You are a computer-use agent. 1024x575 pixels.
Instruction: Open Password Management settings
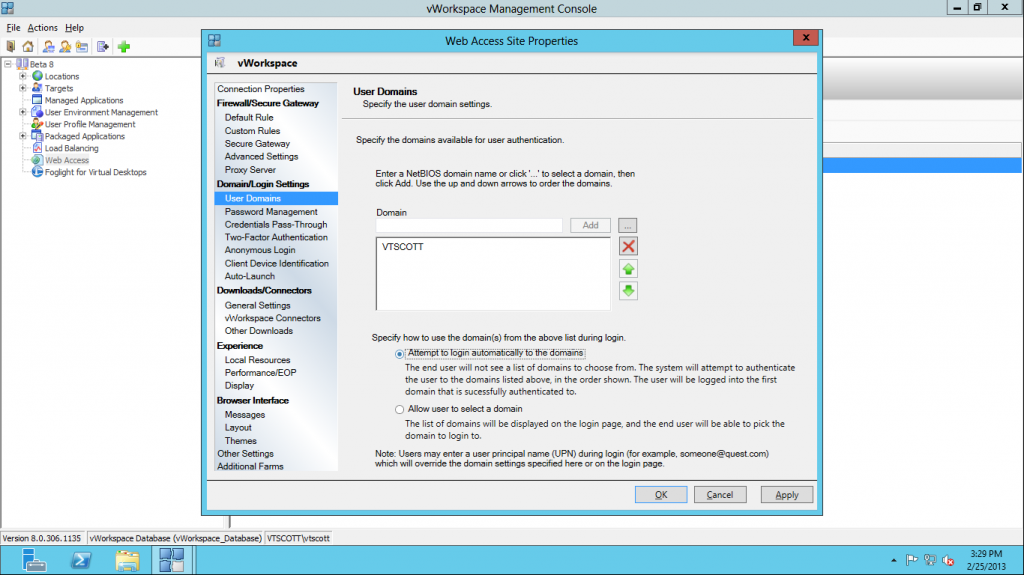pos(271,212)
